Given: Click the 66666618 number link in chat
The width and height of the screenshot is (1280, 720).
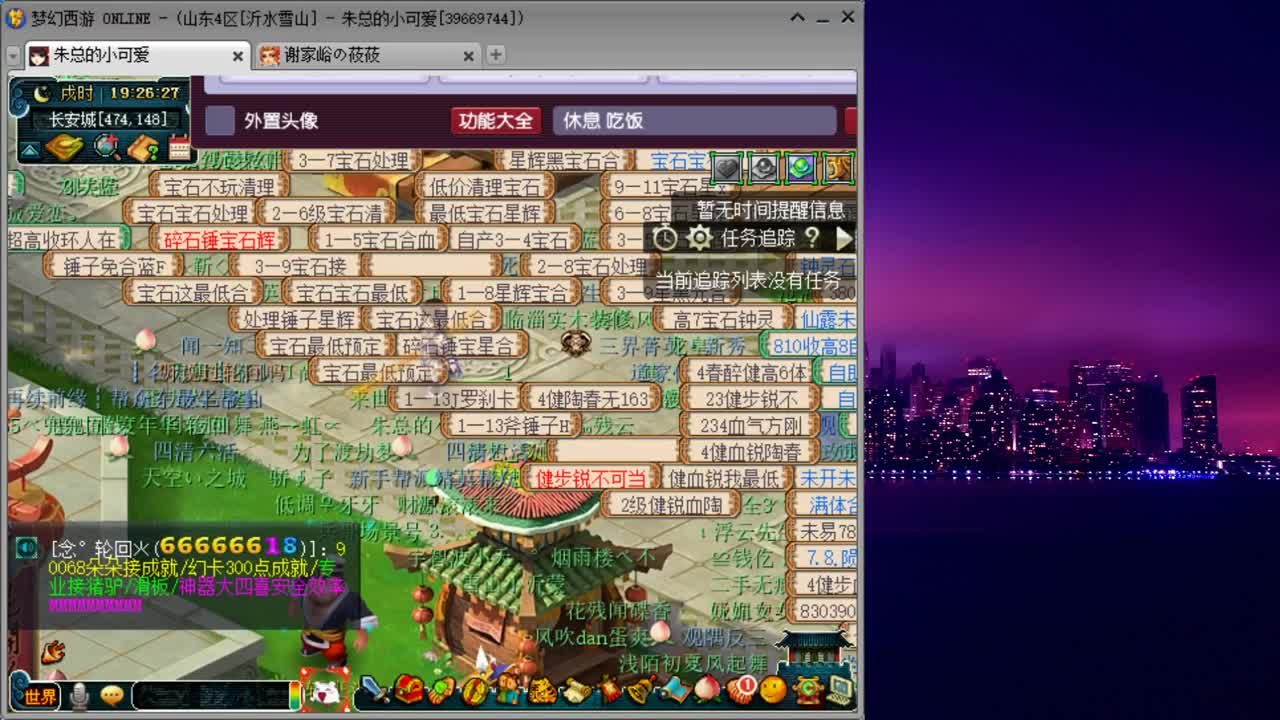Looking at the screenshot, I should [x=225, y=547].
